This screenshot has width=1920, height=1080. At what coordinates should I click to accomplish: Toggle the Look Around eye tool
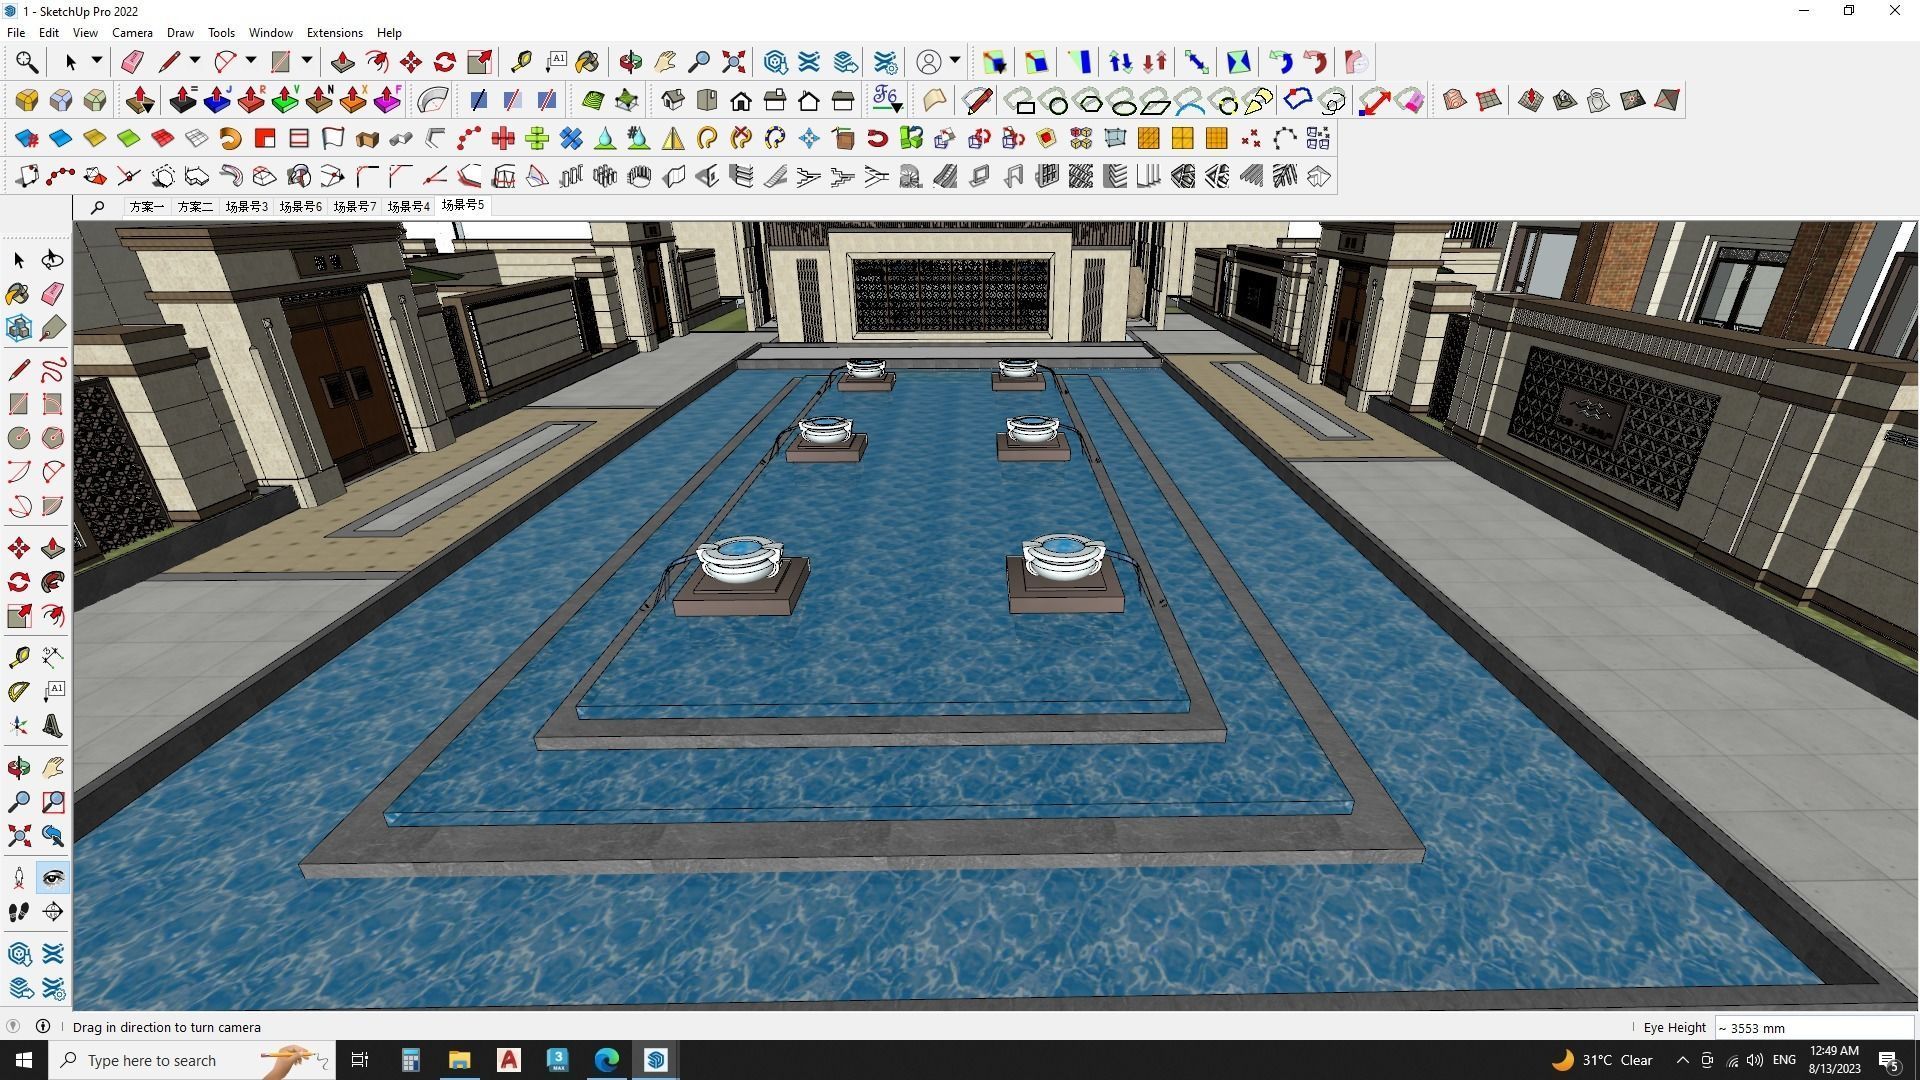point(53,878)
